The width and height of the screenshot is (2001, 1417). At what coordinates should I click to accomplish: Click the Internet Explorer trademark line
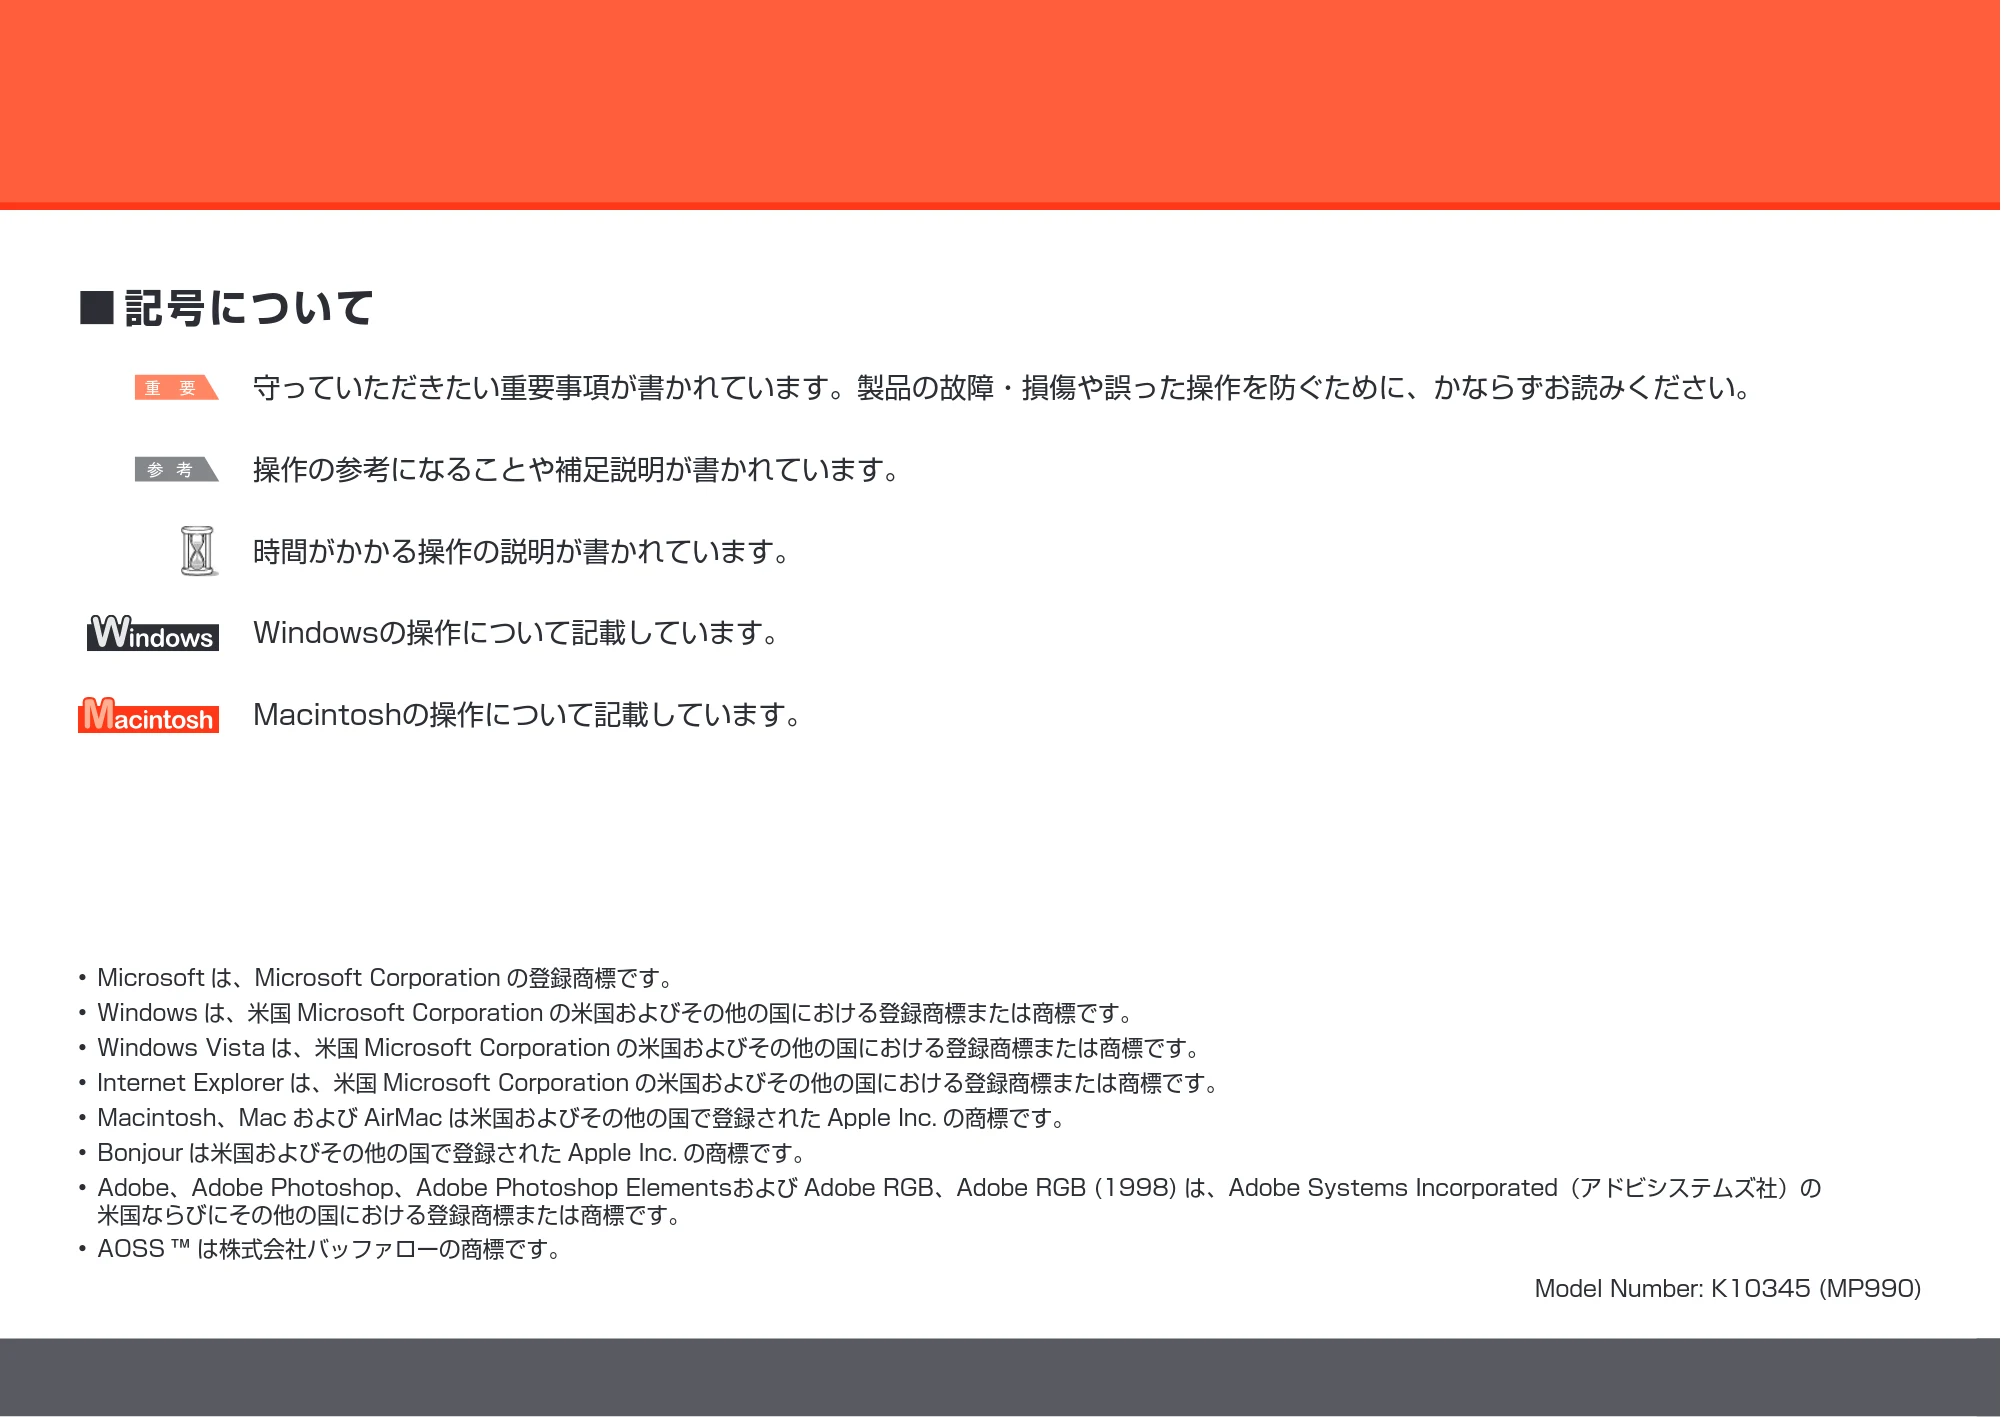pos(658,1083)
